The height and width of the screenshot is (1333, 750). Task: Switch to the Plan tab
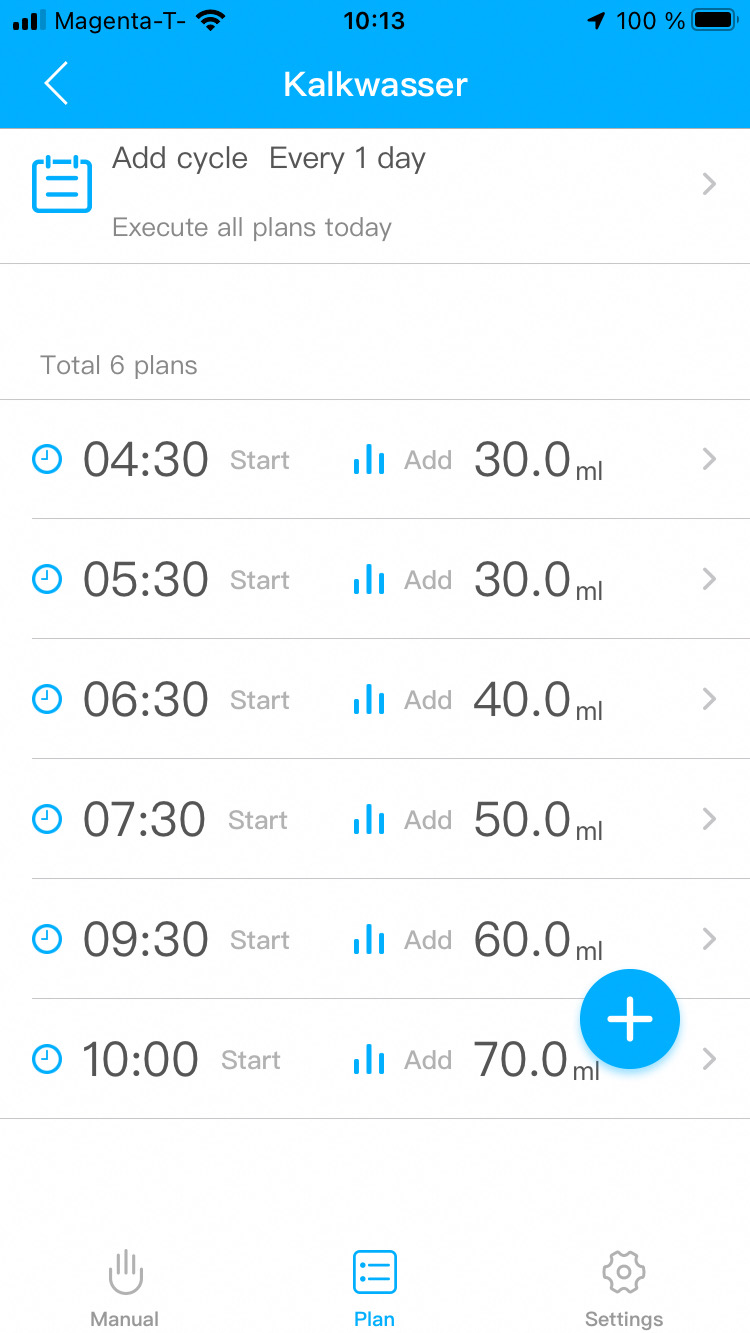point(374,1287)
